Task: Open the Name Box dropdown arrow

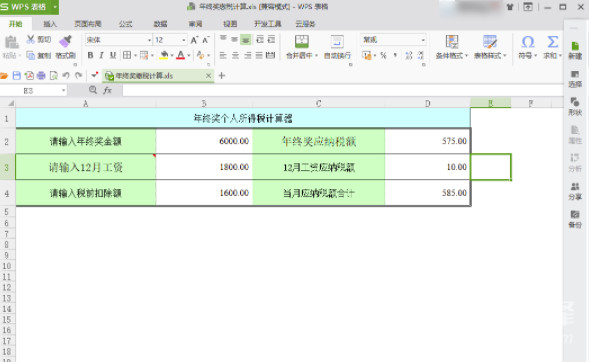Action: (x=63, y=90)
